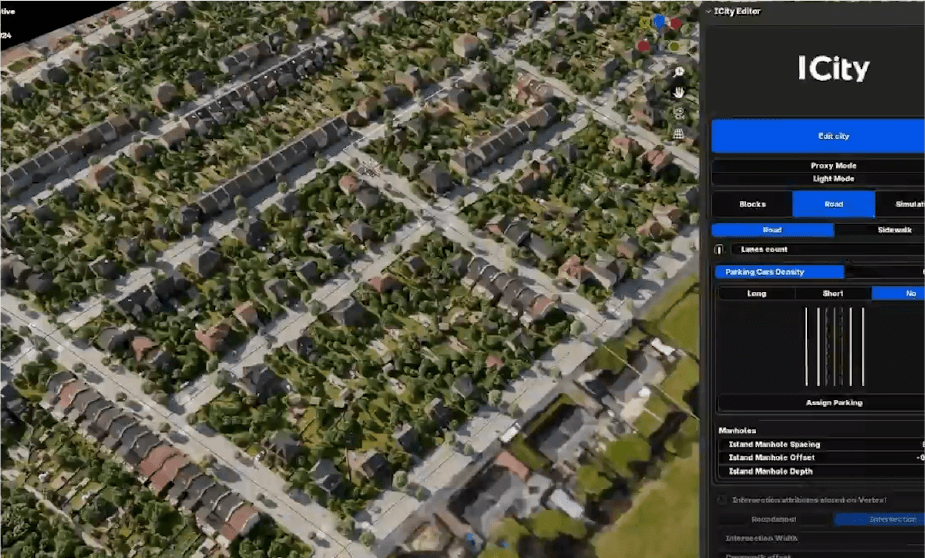Toggle Intersection attributes stored on Vertex checkbox

tap(722, 500)
